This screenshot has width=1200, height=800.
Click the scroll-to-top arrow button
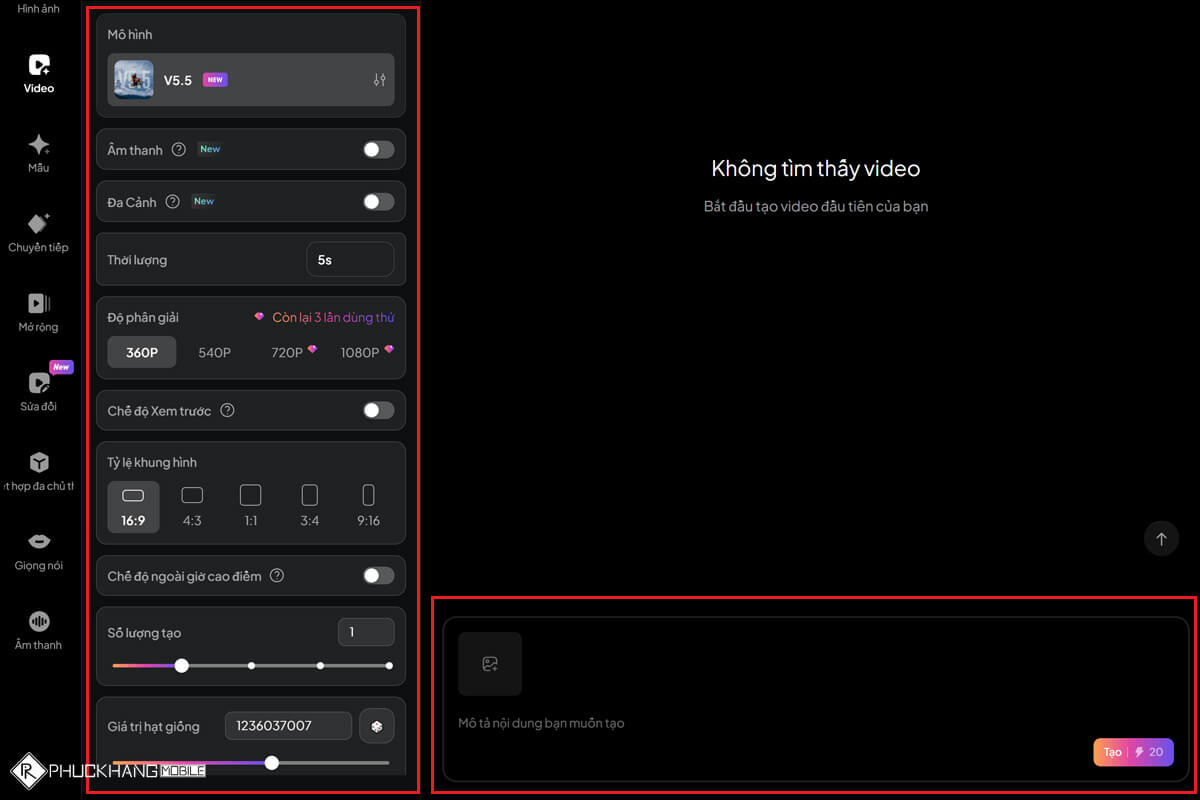1161,538
